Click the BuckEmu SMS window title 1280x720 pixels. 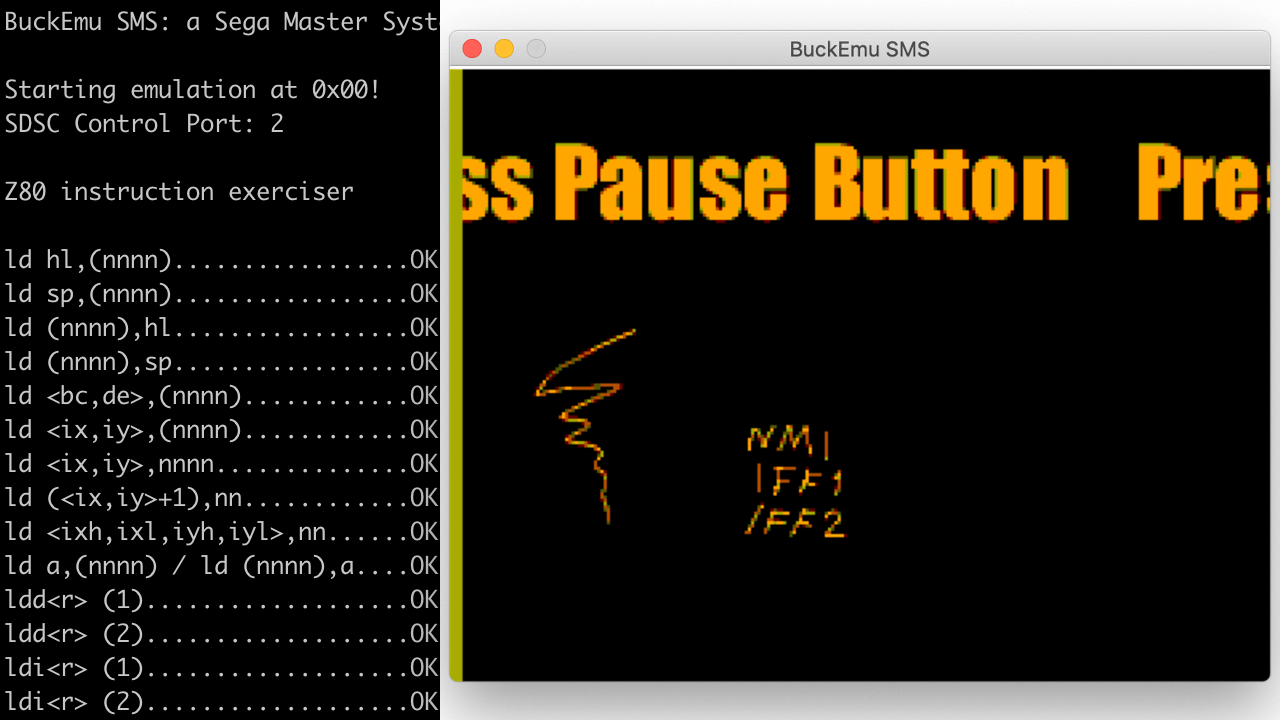(x=860, y=49)
